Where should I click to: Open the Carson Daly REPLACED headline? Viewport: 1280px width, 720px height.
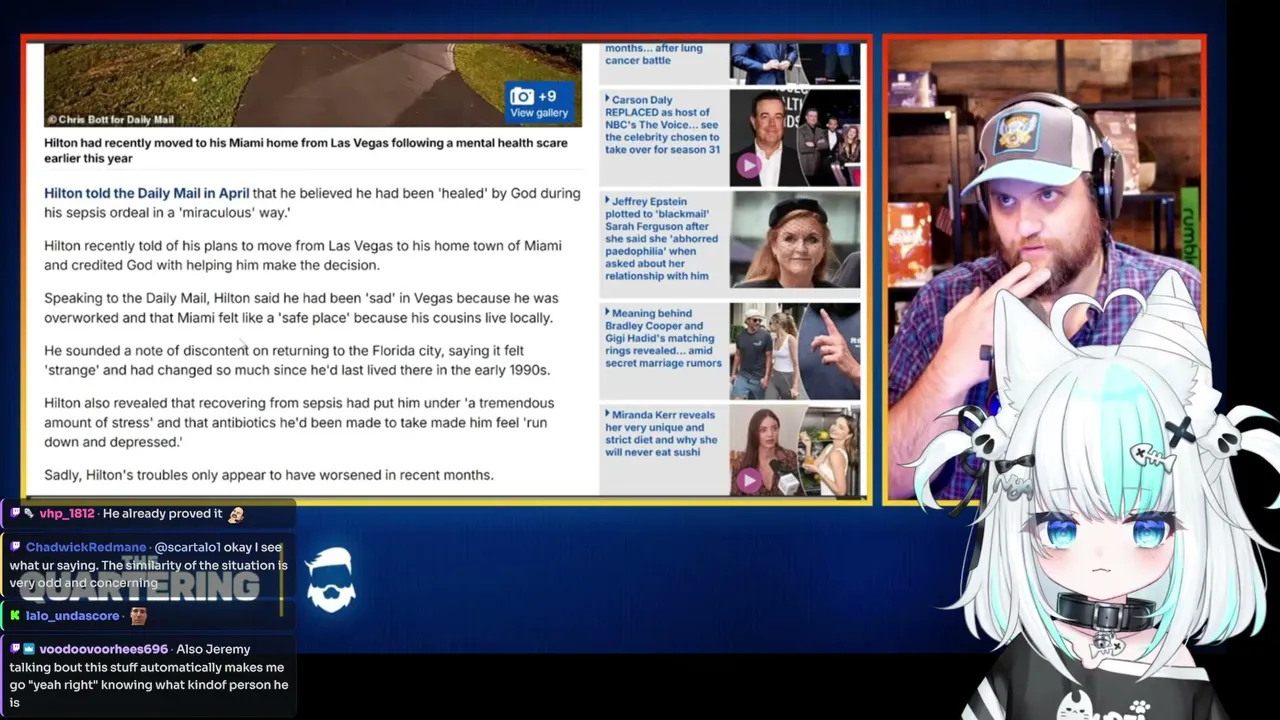[662, 125]
